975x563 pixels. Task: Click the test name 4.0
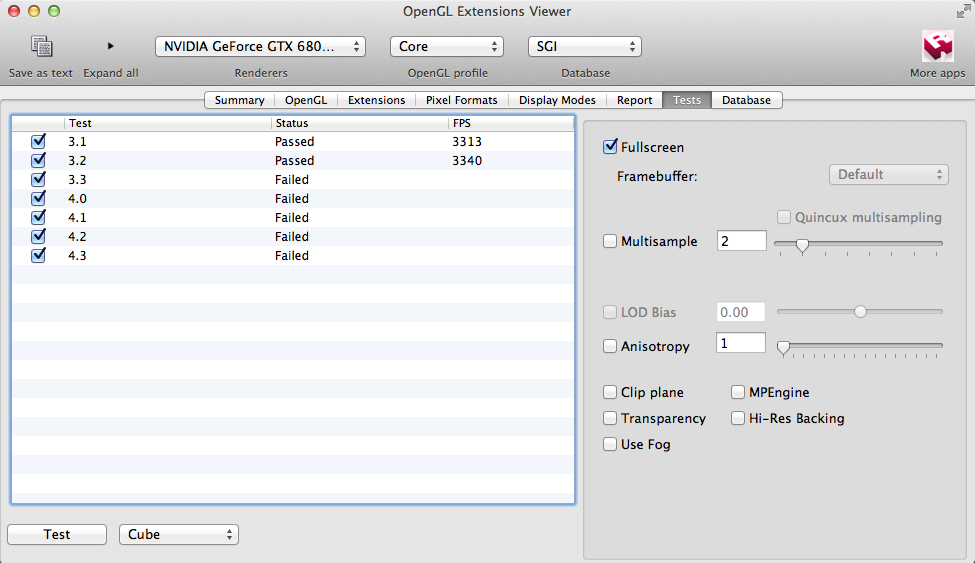point(77,198)
